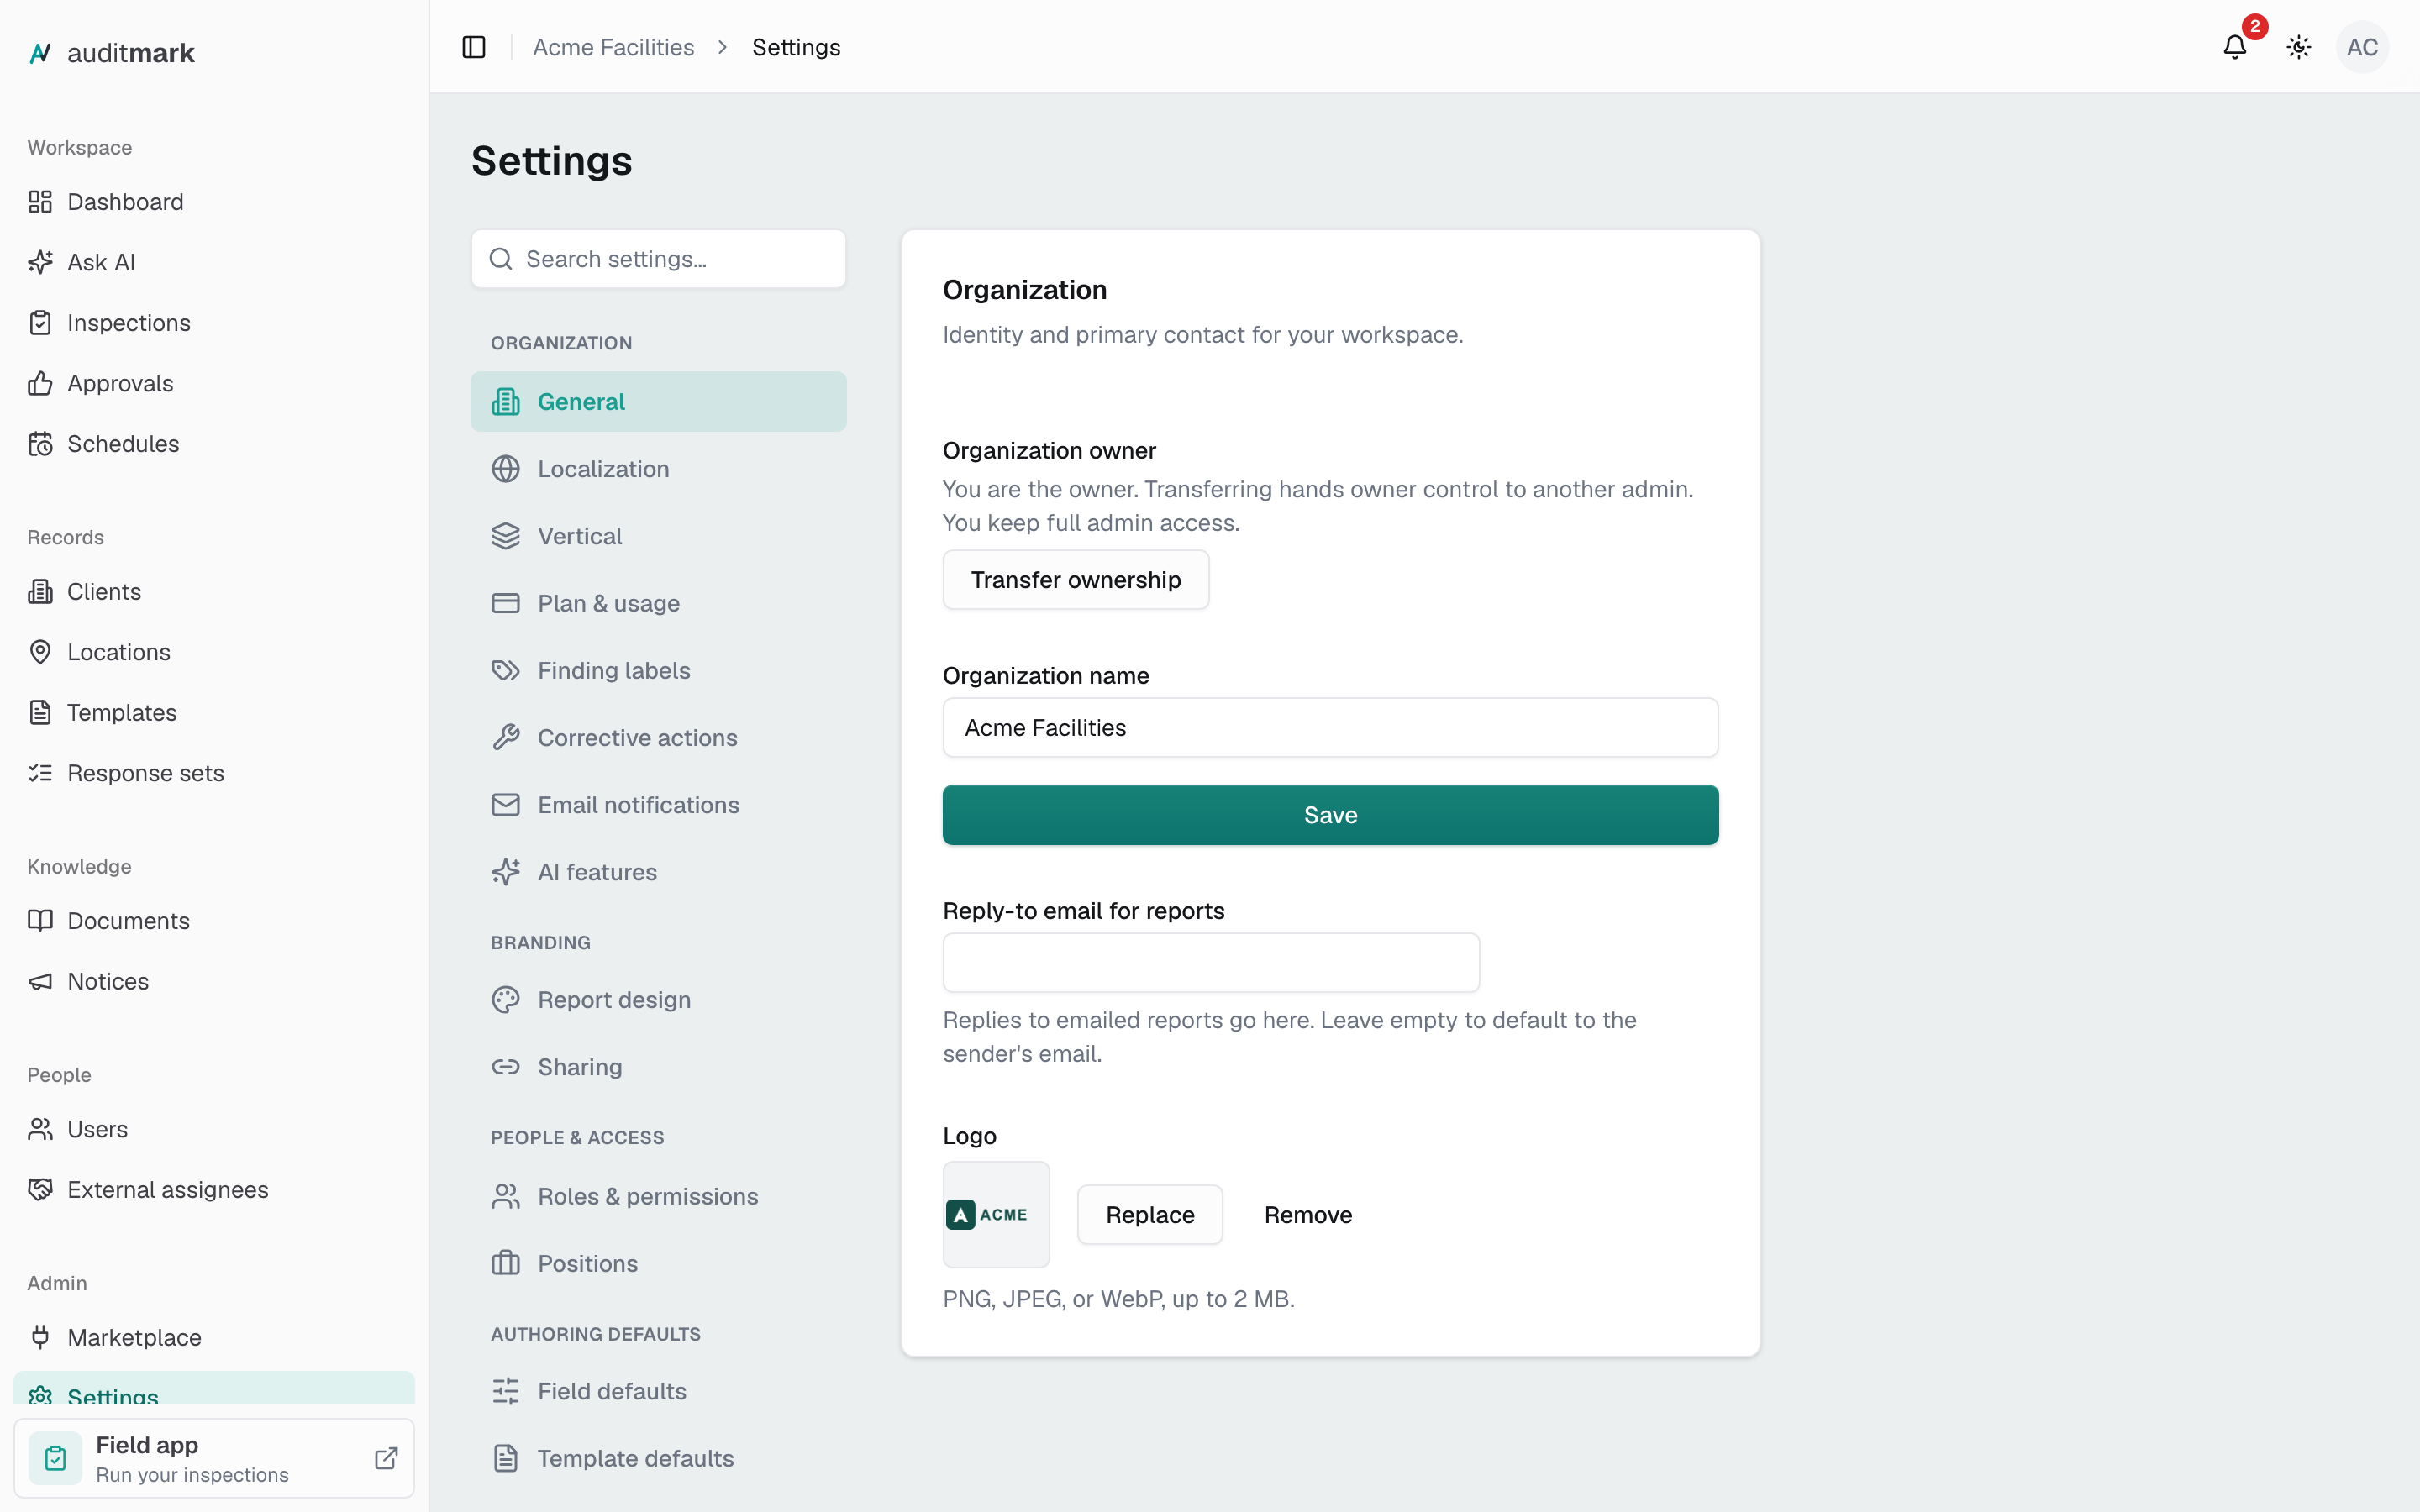Select Localization settings
Viewport: 2420px width, 1512px height.
(x=658, y=469)
